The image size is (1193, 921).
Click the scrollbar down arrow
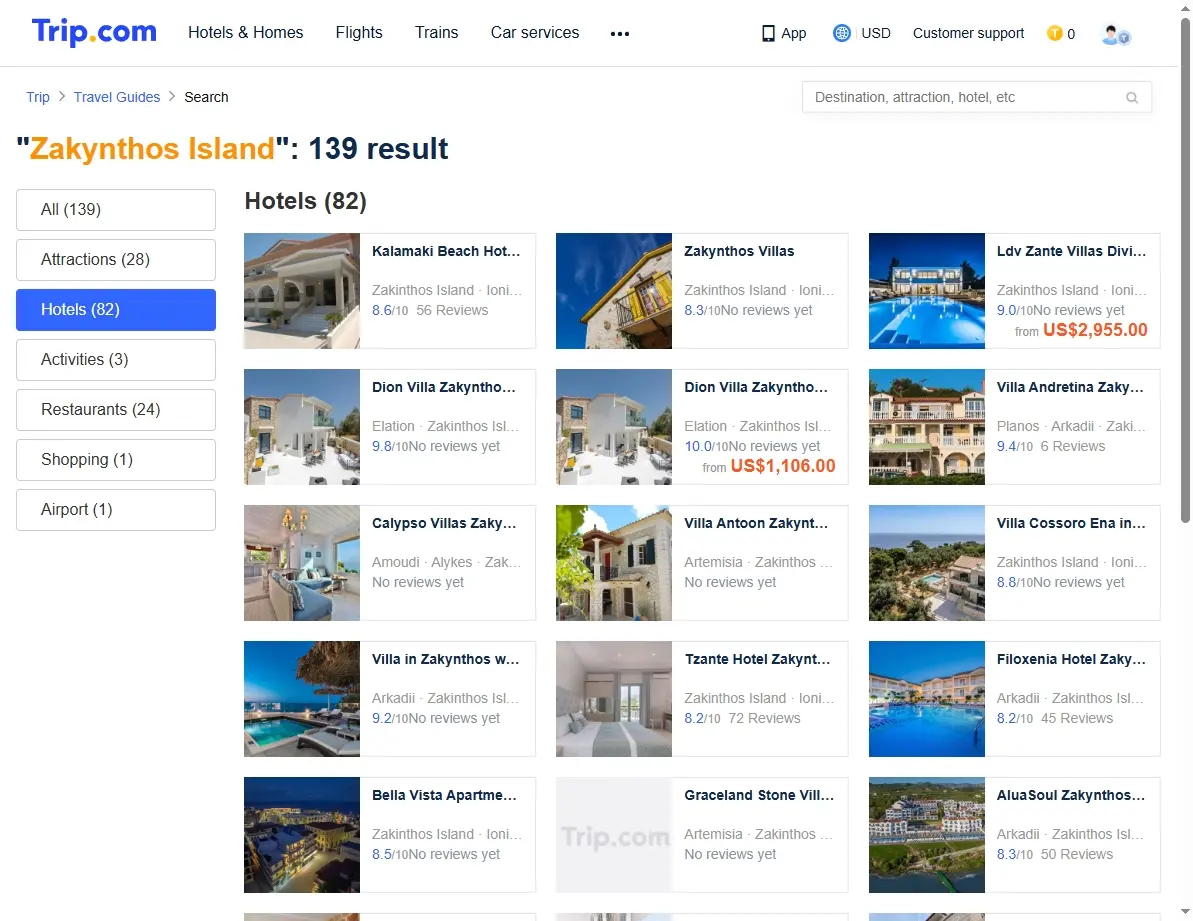tap(1185, 912)
